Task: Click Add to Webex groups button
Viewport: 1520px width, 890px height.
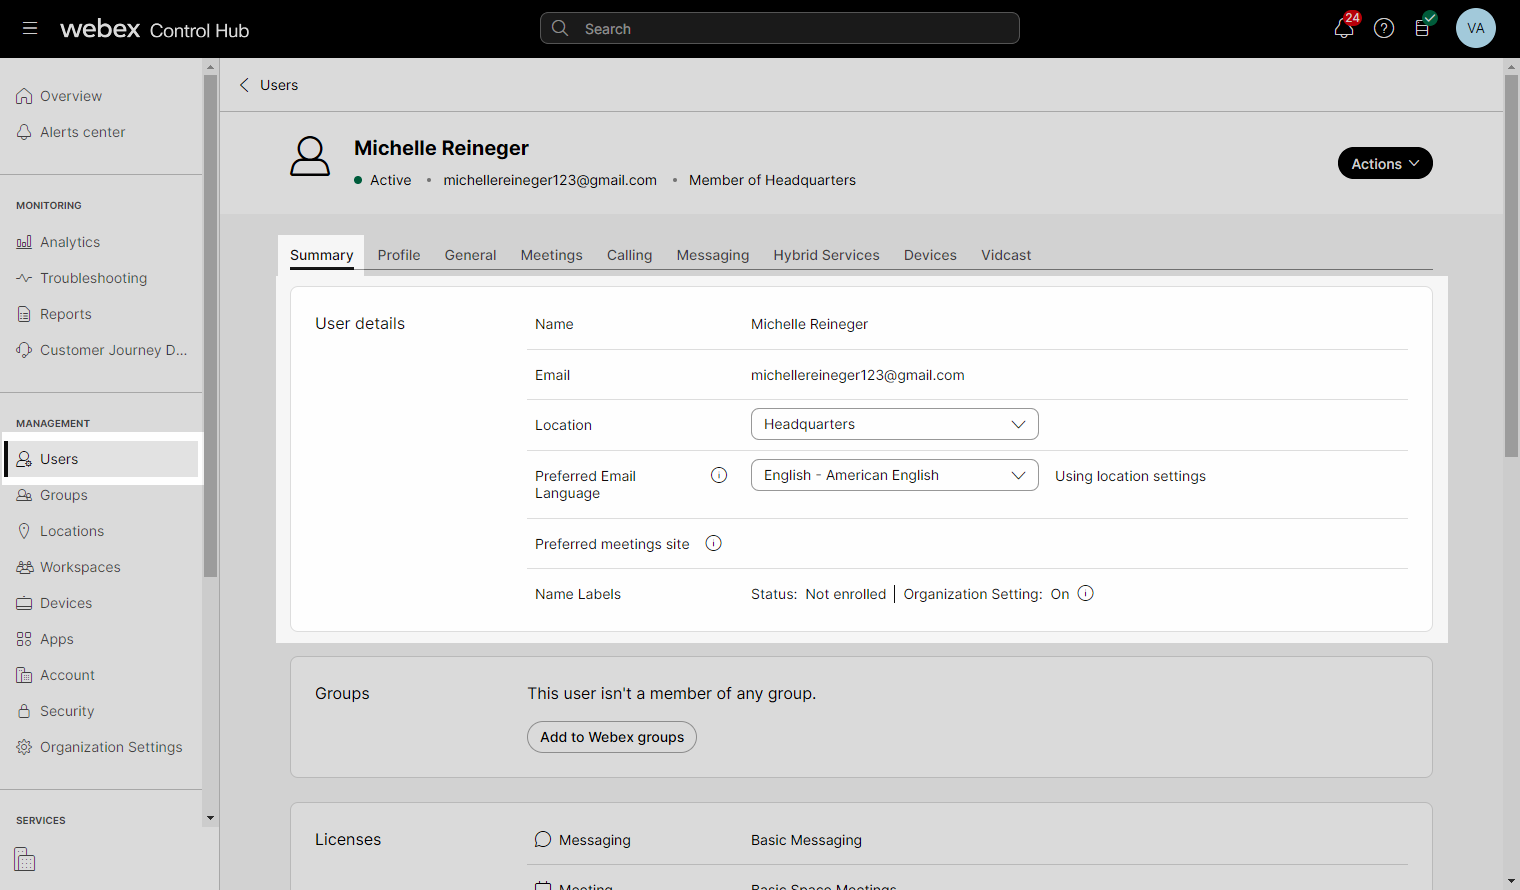Action: coord(612,737)
